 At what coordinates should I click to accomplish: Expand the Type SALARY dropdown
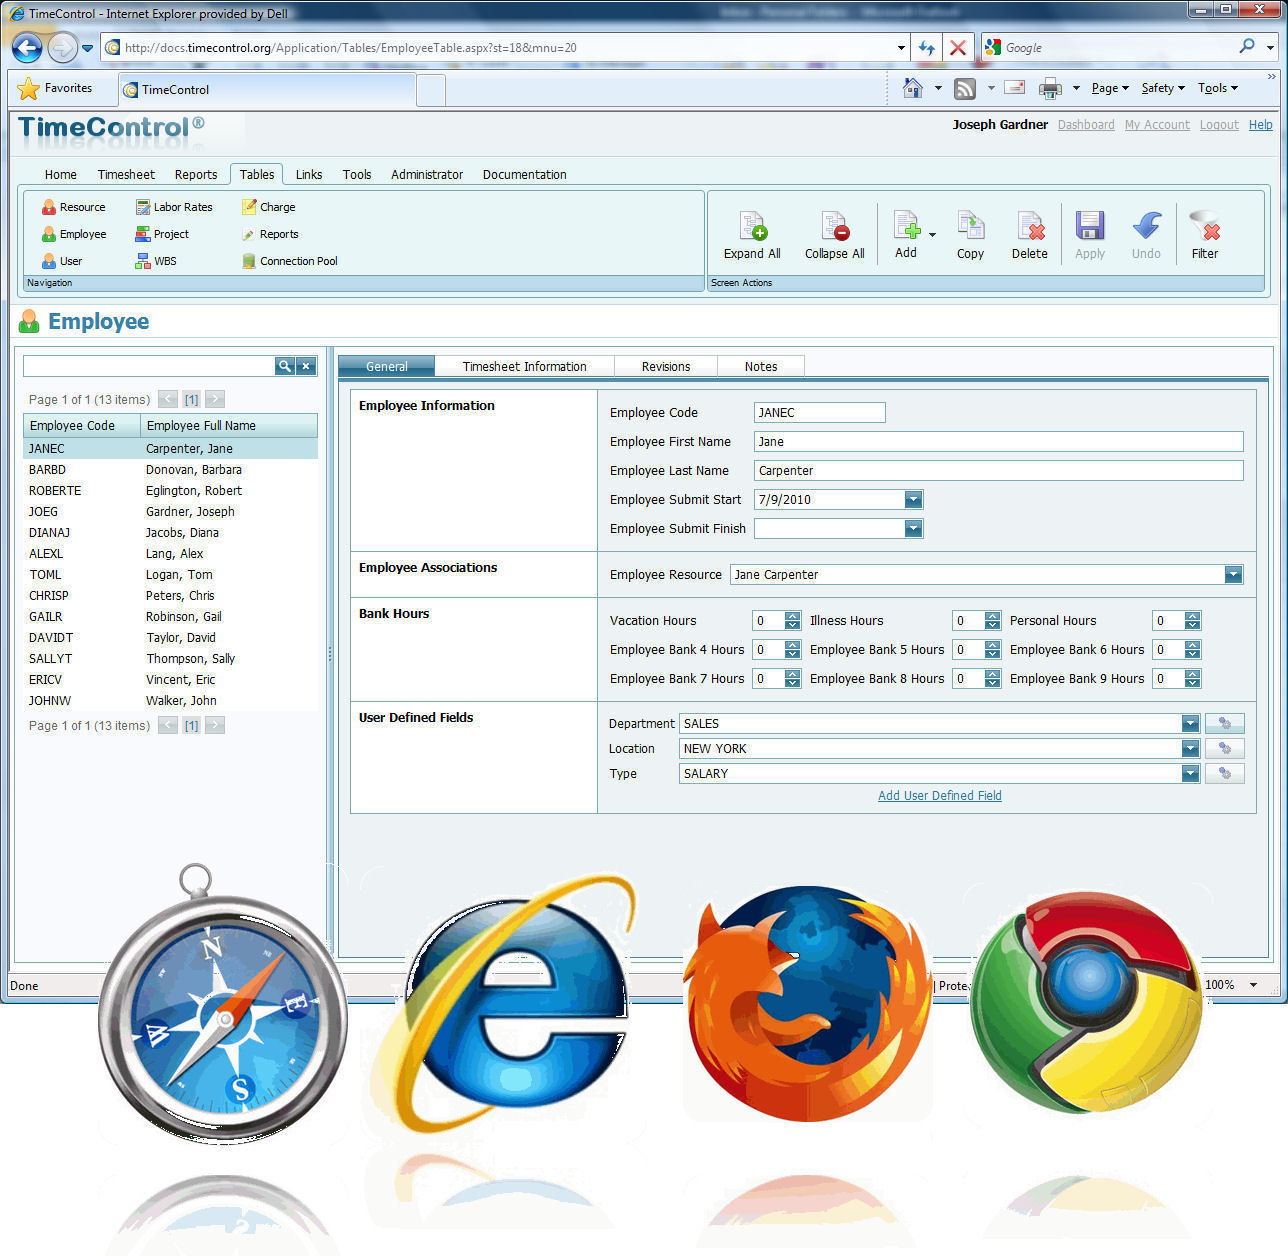1190,773
